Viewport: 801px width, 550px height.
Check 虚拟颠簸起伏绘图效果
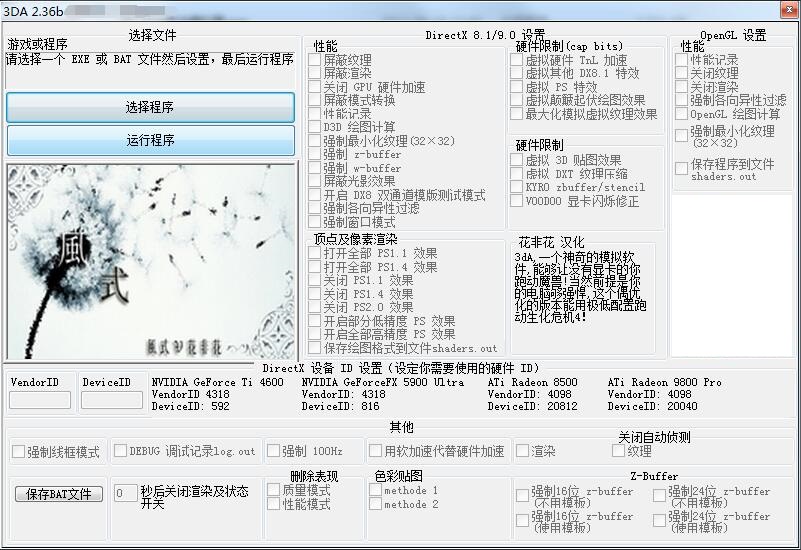516,100
